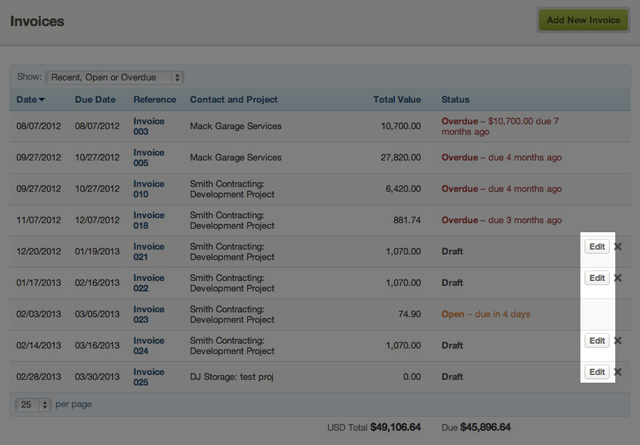Sort by Due Date column header

(95, 100)
